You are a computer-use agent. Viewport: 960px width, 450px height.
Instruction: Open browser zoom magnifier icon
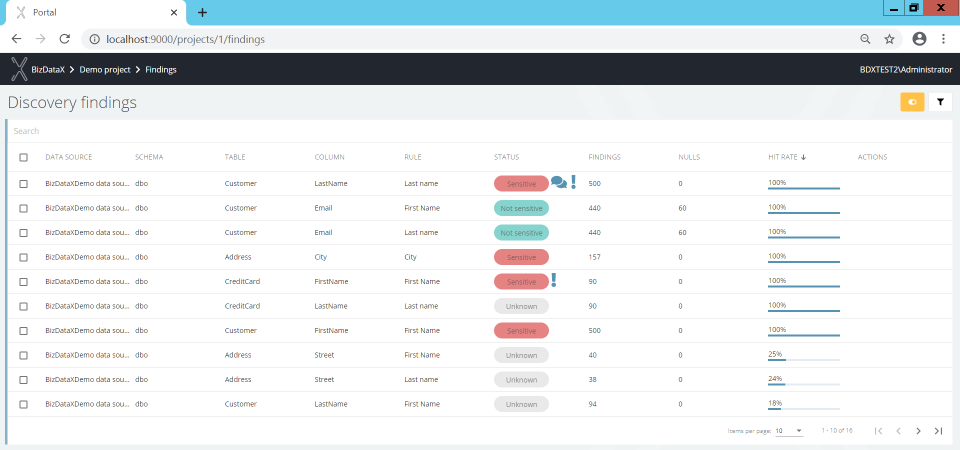click(865, 39)
